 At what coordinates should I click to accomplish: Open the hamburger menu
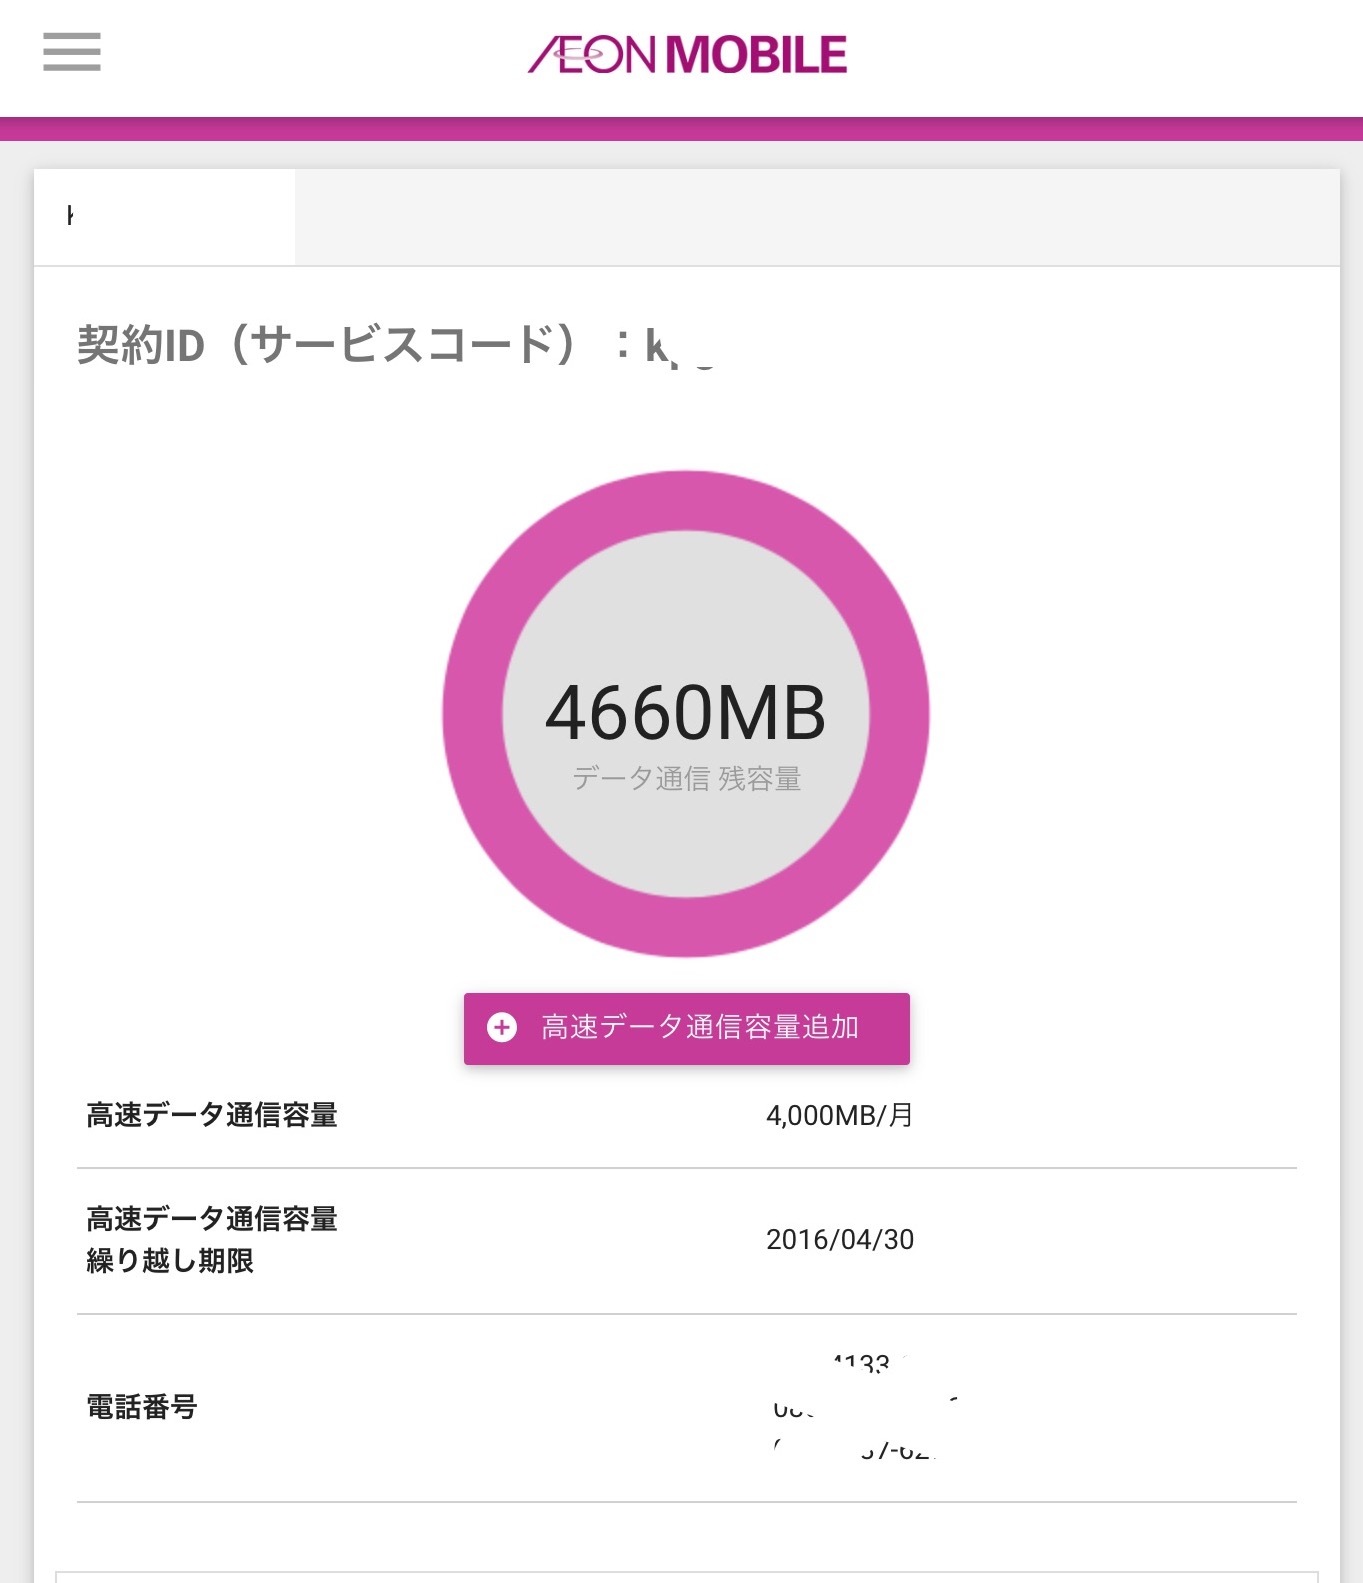[x=71, y=52]
